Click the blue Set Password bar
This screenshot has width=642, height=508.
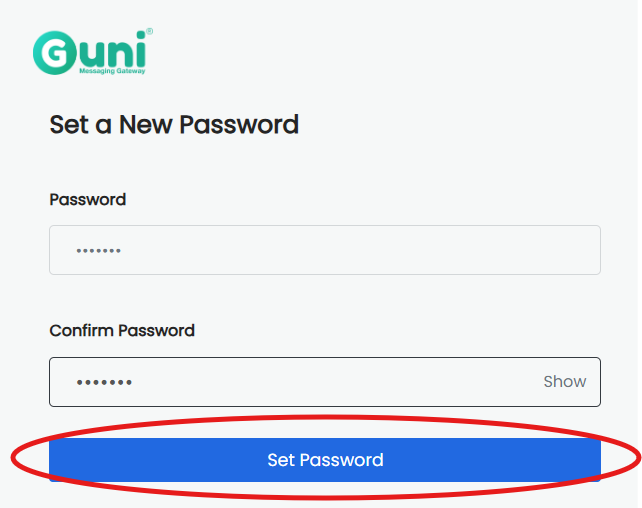(x=325, y=460)
